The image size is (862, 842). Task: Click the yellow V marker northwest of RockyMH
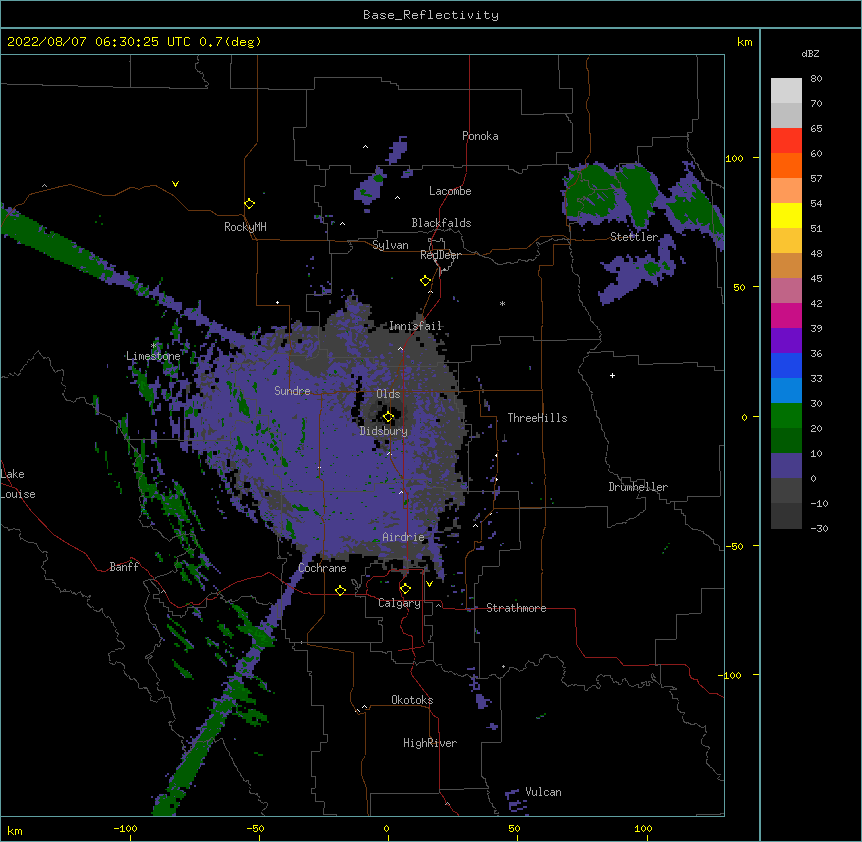(175, 184)
